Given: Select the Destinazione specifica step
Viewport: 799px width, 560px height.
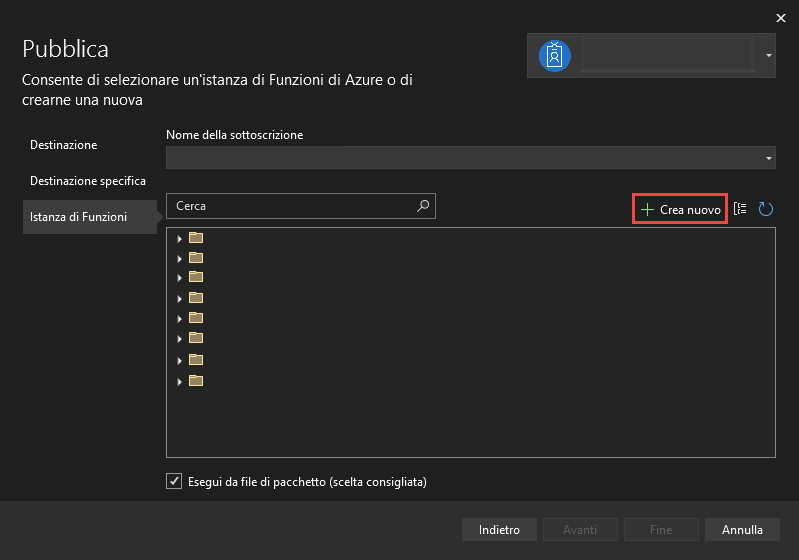Looking at the screenshot, I should click(88, 181).
